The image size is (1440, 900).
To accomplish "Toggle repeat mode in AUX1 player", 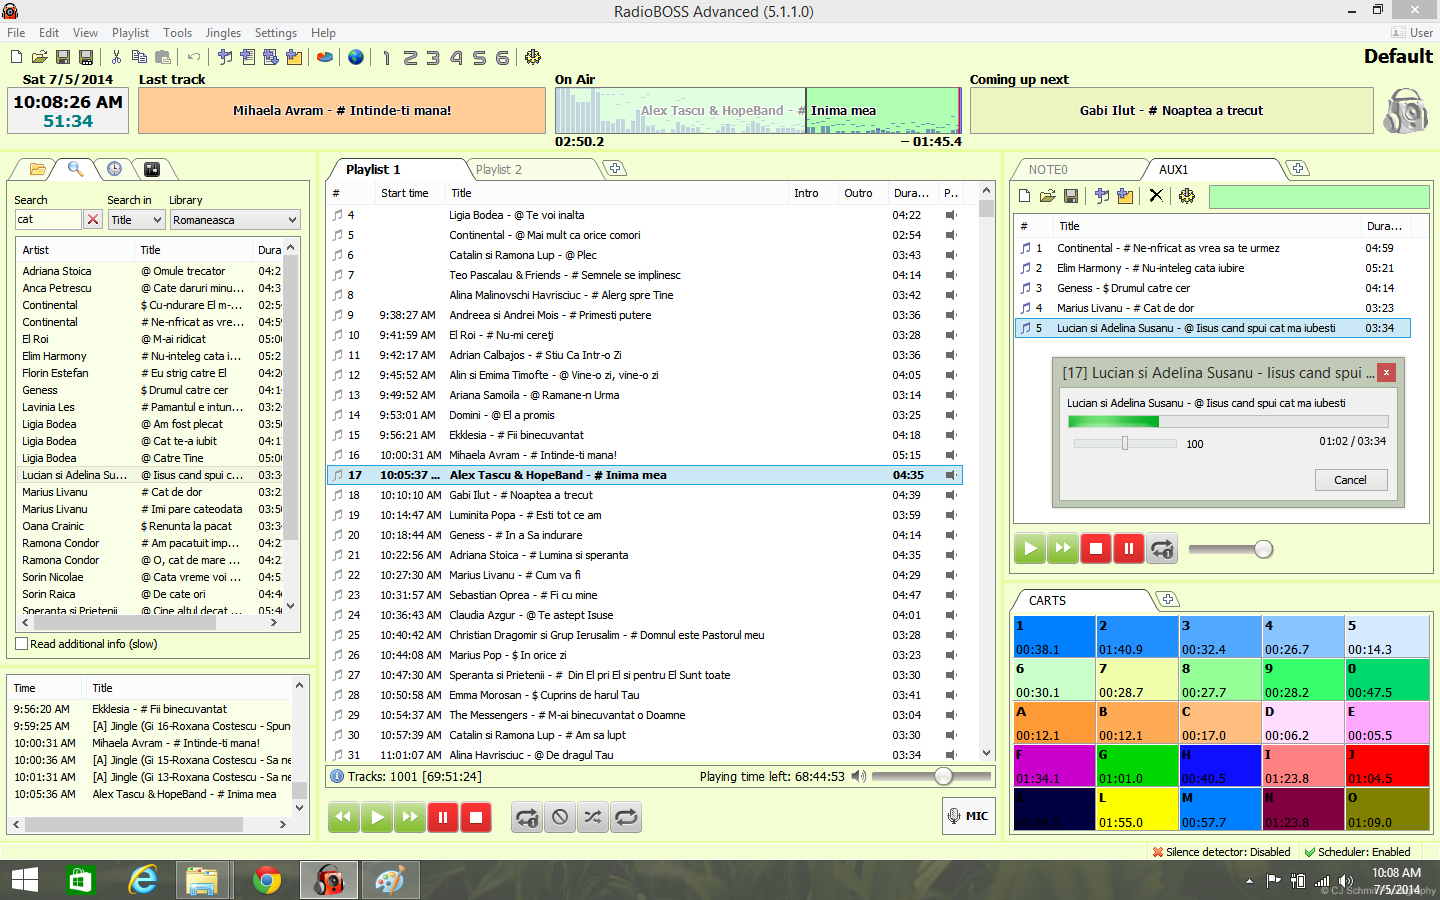I will click(x=1162, y=548).
